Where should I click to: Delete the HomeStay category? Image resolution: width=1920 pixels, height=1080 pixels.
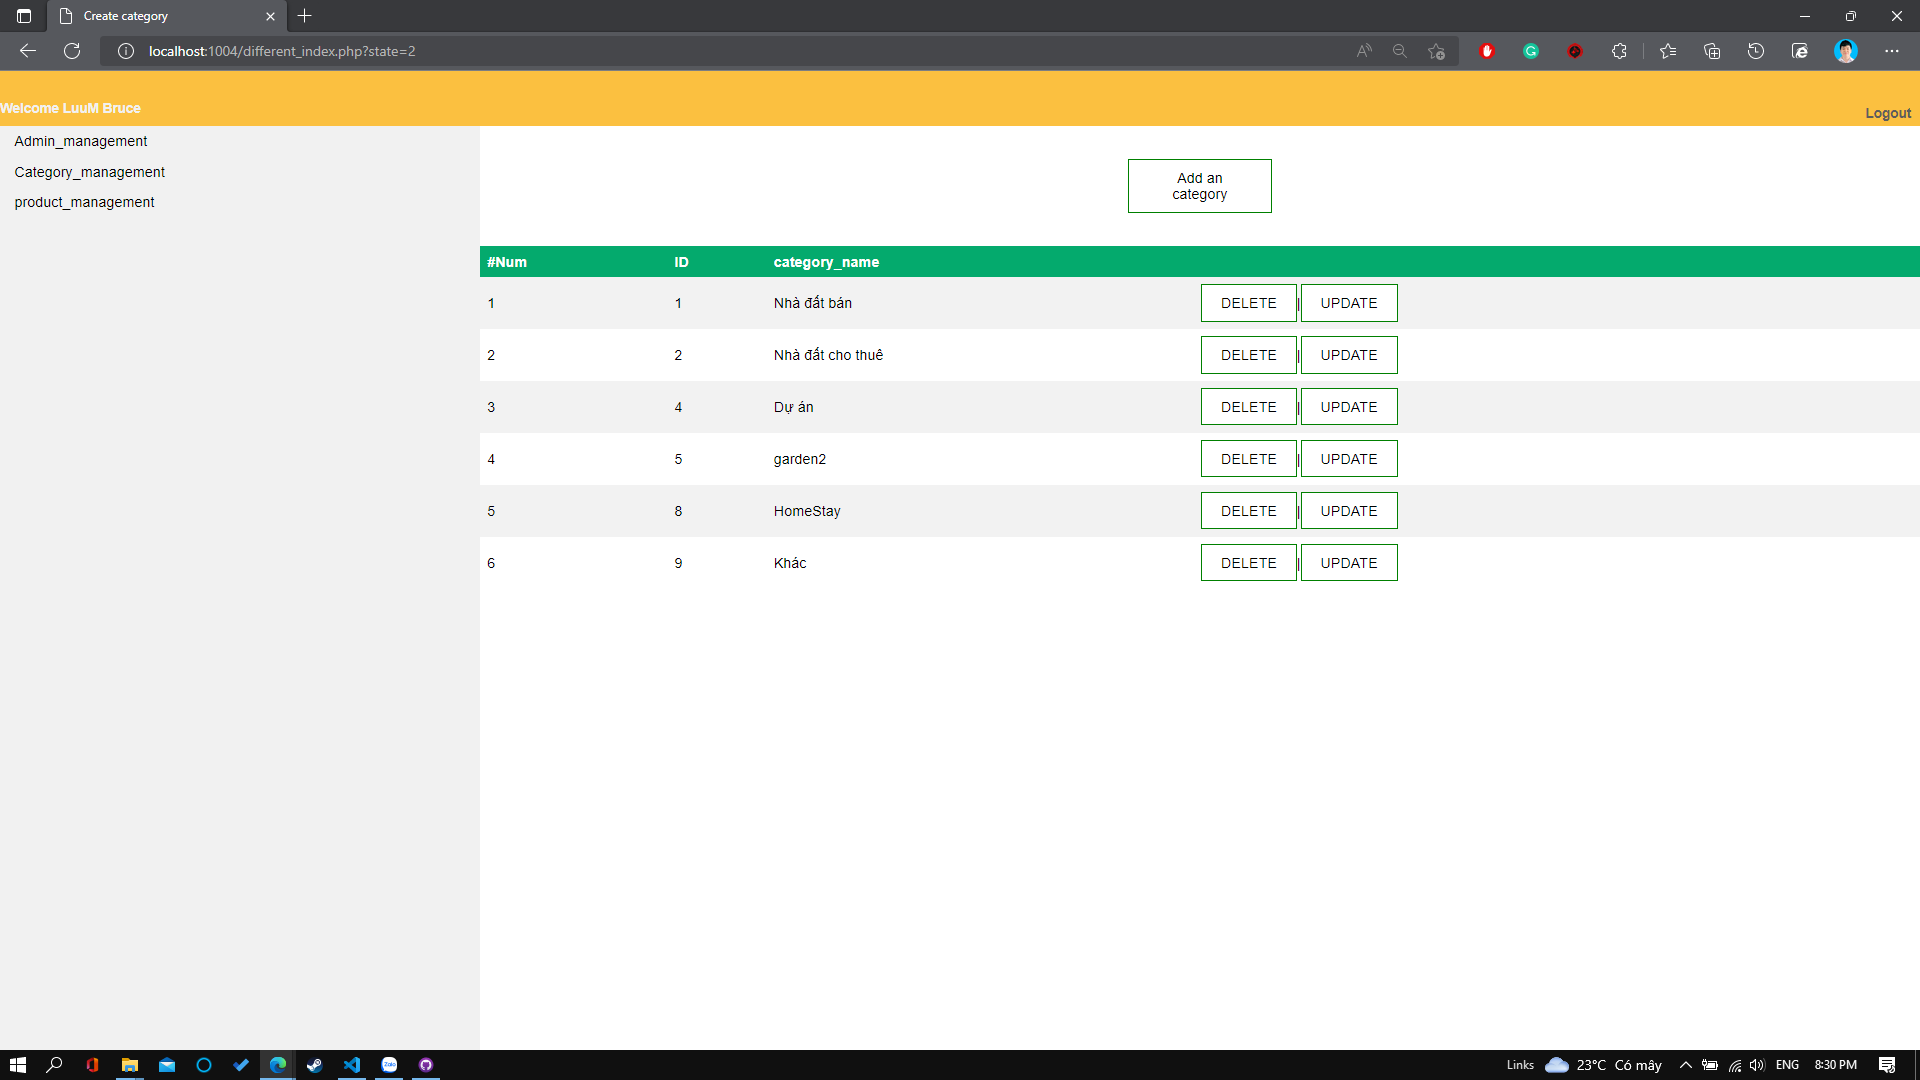point(1248,510)
